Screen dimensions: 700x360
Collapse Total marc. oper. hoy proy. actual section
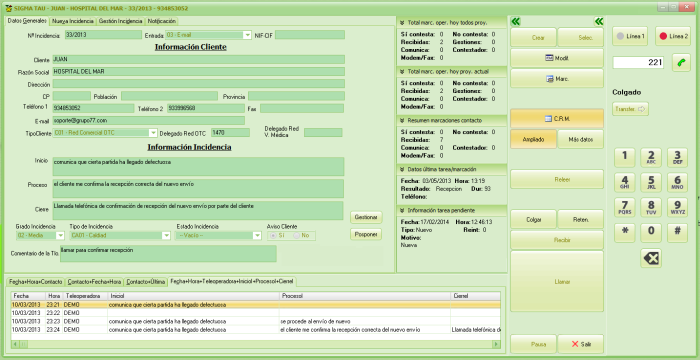[x=402, y=71]
